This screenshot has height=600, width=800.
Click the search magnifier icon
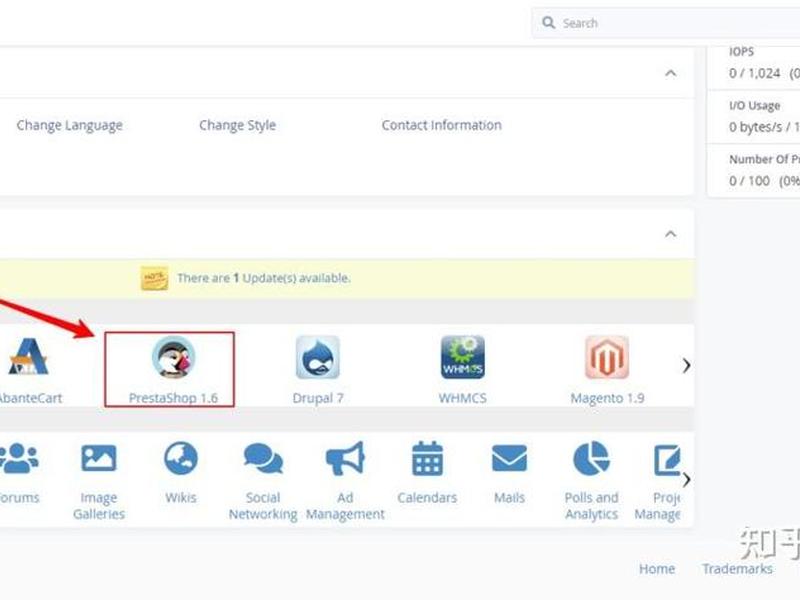click(548, 22)
